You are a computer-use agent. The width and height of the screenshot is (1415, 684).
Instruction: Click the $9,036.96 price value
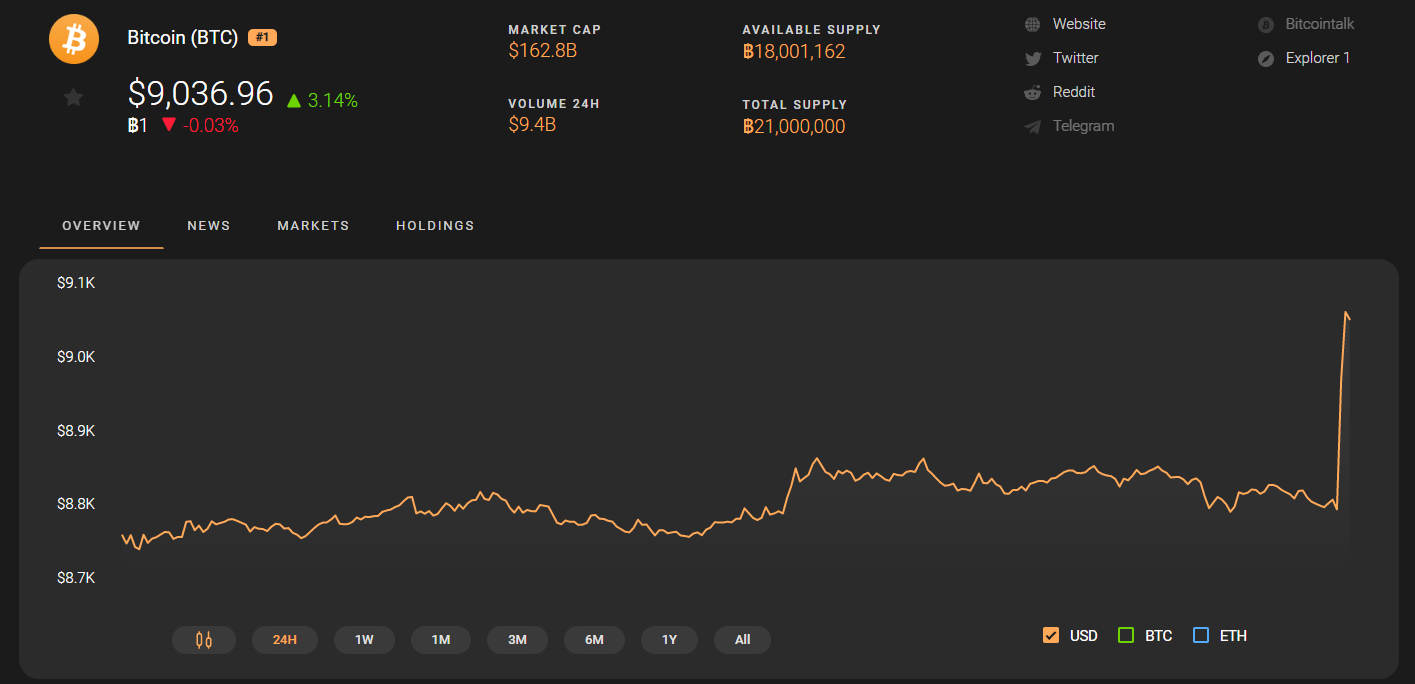(x=201, y=93)
